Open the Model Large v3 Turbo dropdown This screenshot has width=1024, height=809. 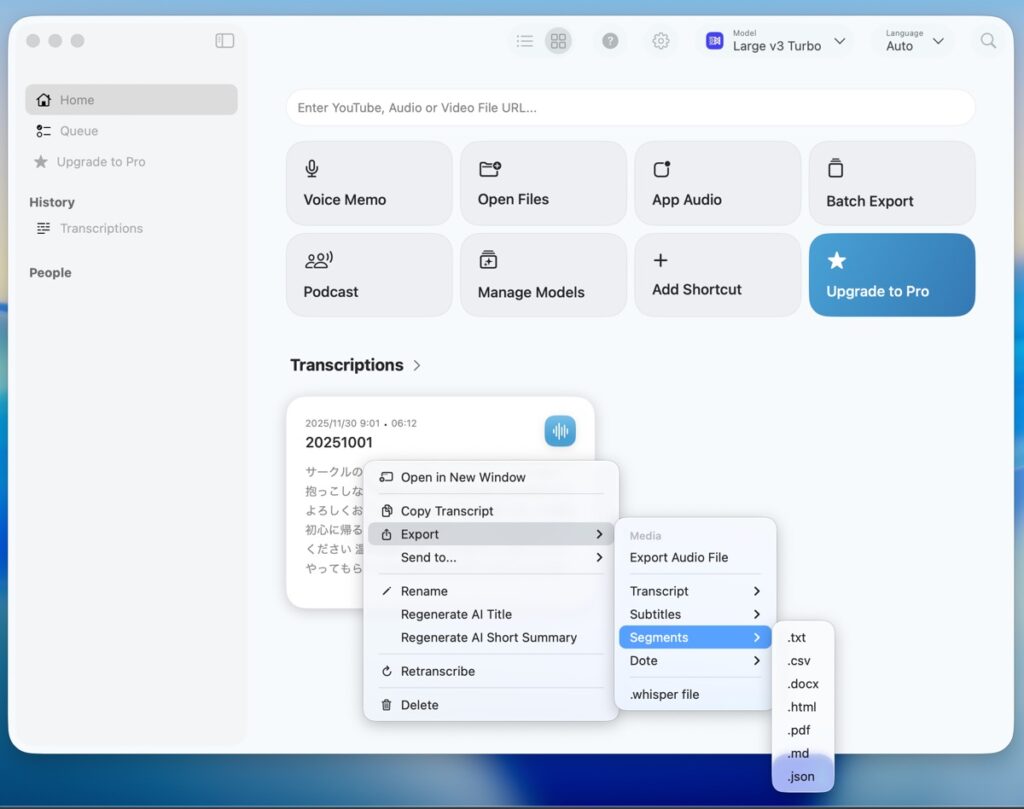pyautogui.click(x=775, y=41)
